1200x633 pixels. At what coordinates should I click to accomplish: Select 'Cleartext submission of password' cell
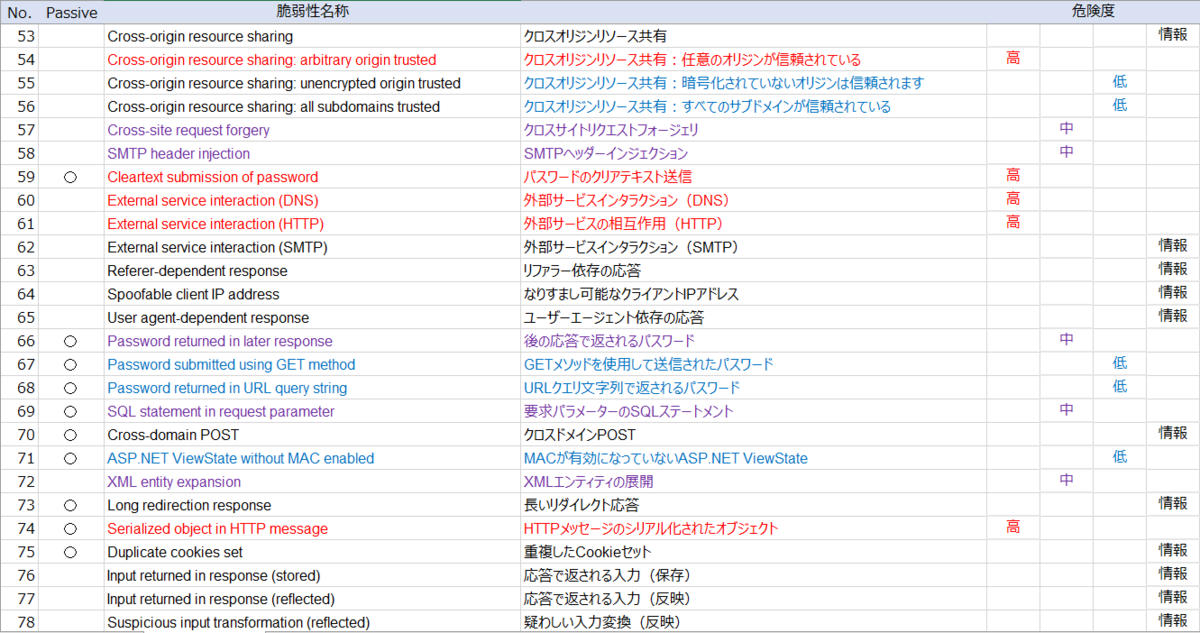tap(312, 177)
